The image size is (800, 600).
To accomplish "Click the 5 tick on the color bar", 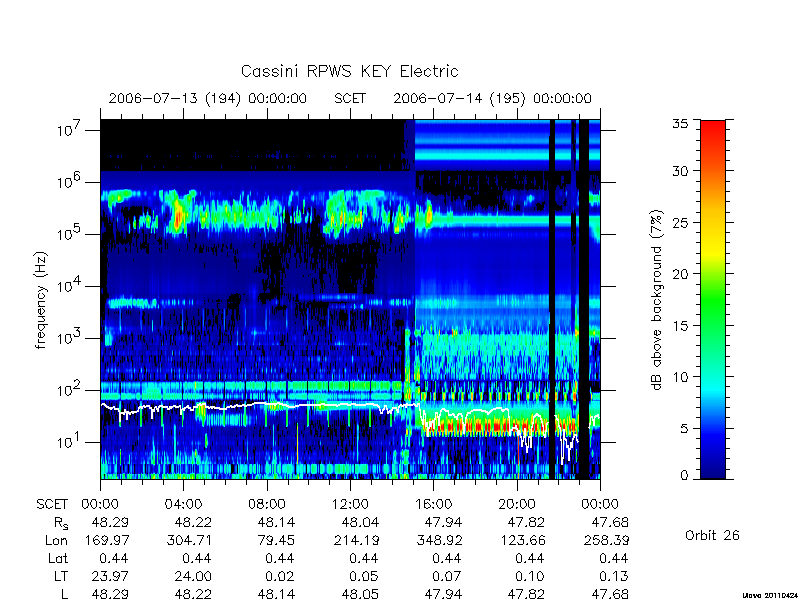I will (684, 429).
